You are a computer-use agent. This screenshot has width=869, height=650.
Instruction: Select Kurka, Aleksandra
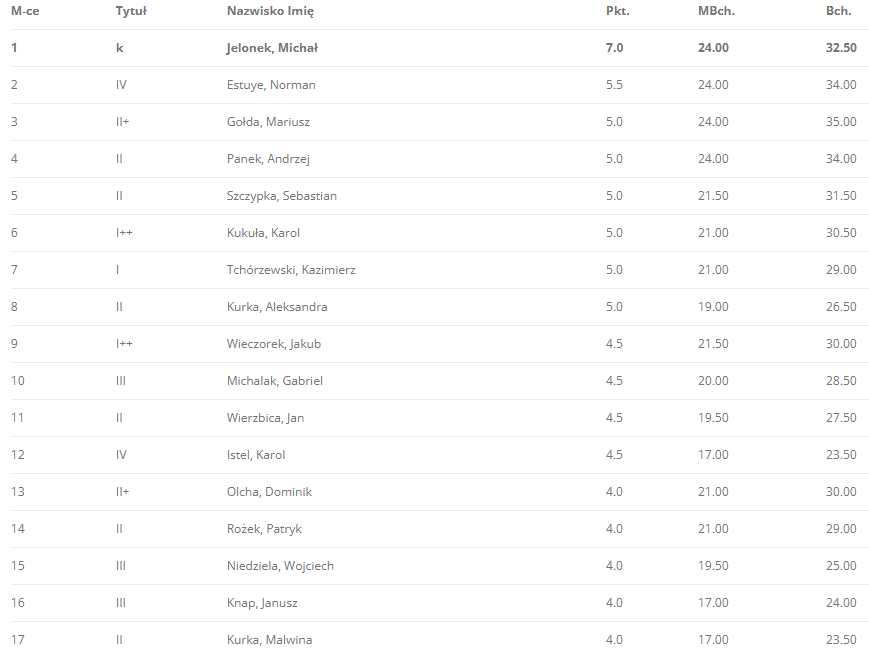click(x=277, y=307)
